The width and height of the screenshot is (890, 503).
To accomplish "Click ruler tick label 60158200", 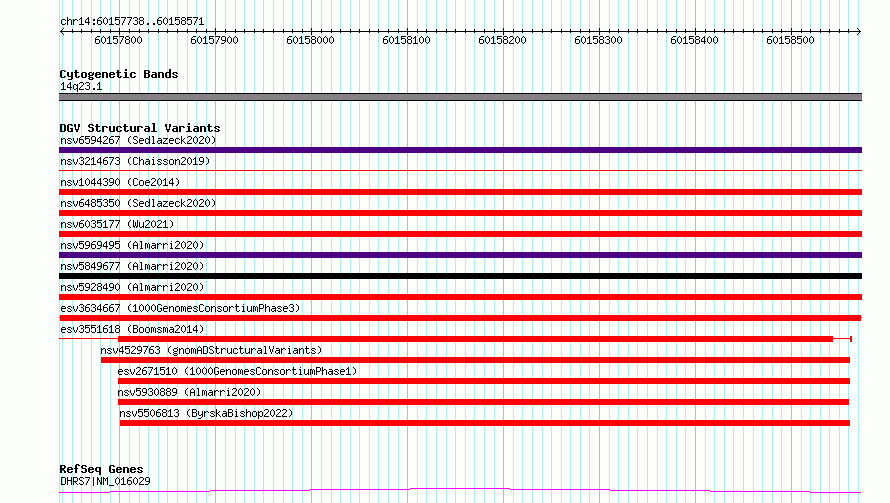I will click(502, 40).
